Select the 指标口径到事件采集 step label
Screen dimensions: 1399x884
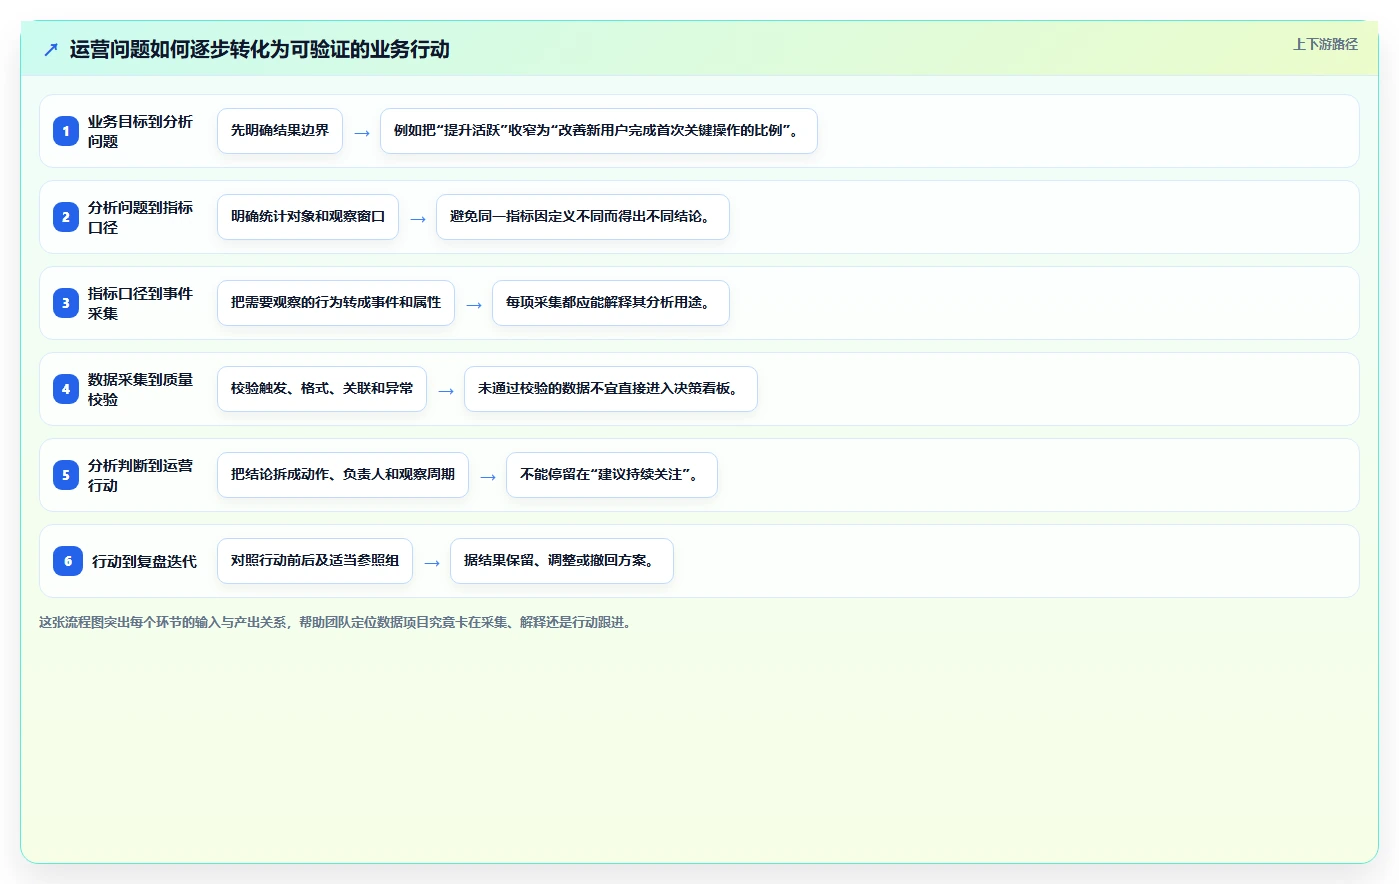point(140,303)
